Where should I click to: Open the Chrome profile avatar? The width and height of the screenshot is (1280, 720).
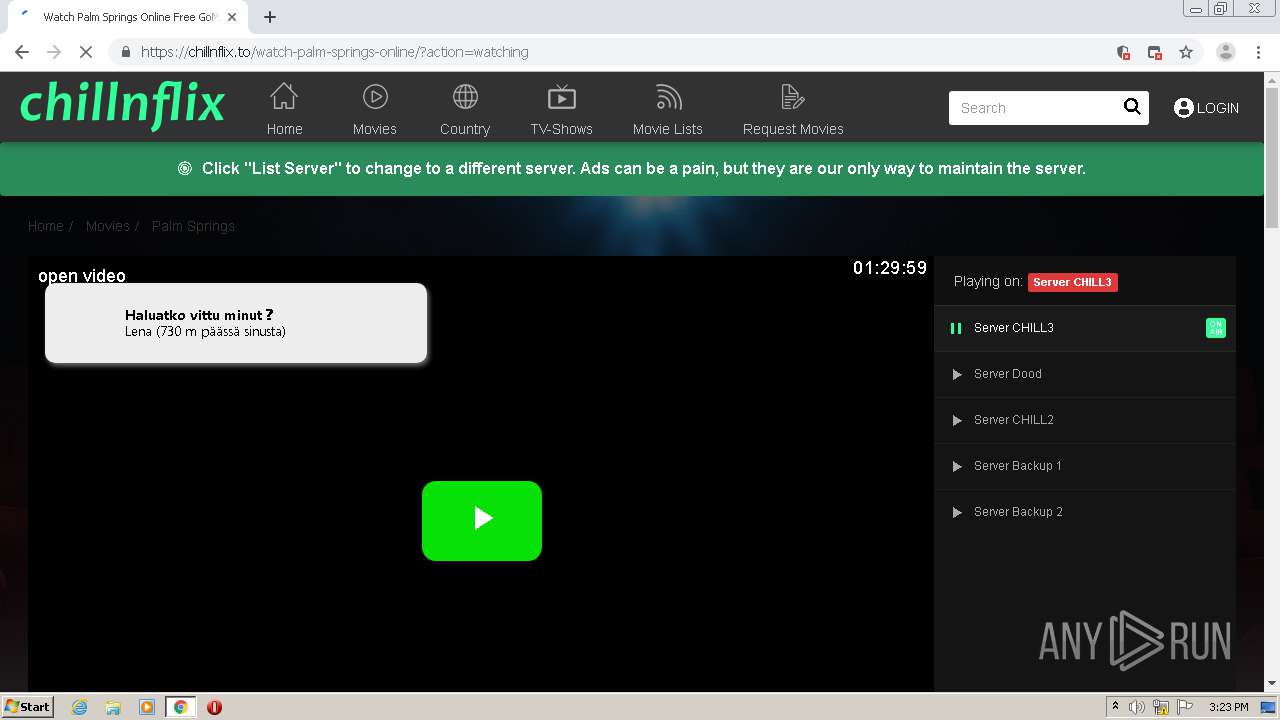click(x=1226, y=52)
